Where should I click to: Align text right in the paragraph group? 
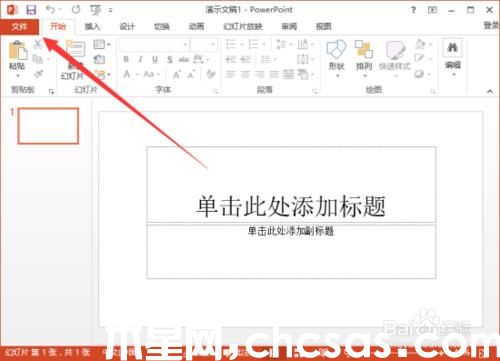pos(260,74)
